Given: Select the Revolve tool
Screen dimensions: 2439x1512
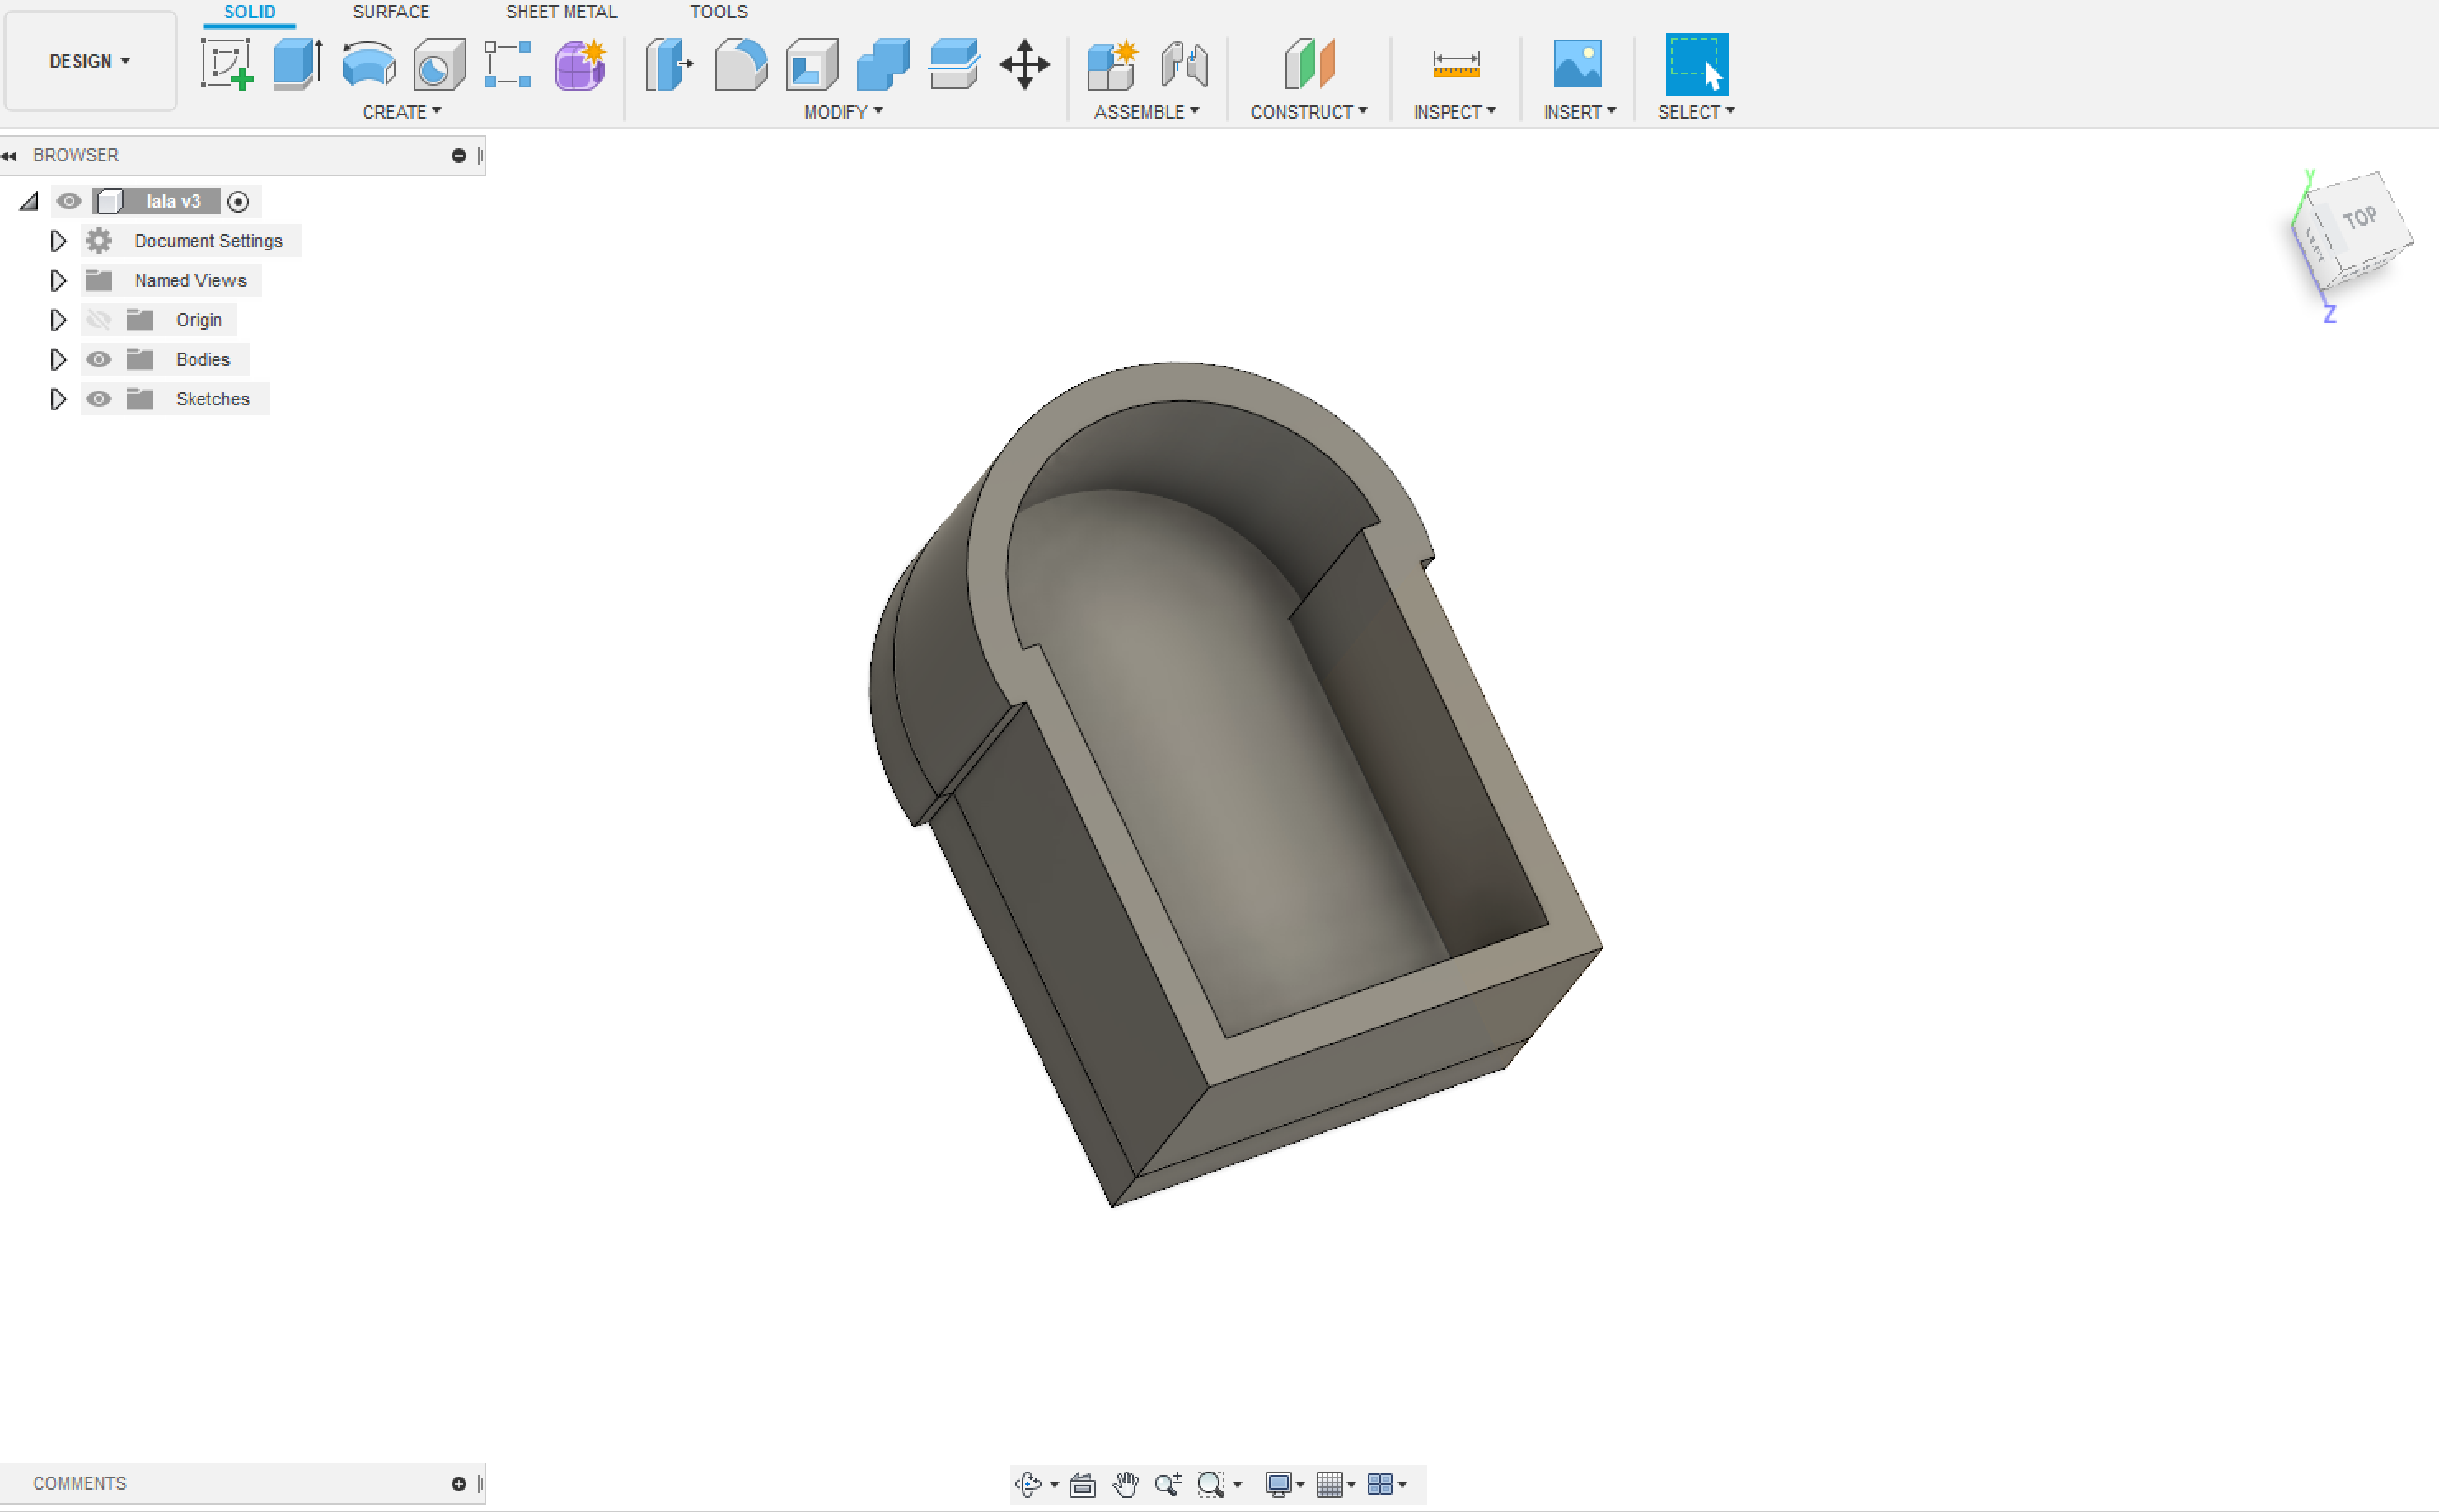Looking at the screenshot, I should pyautogui.click(x=368, y=64).
